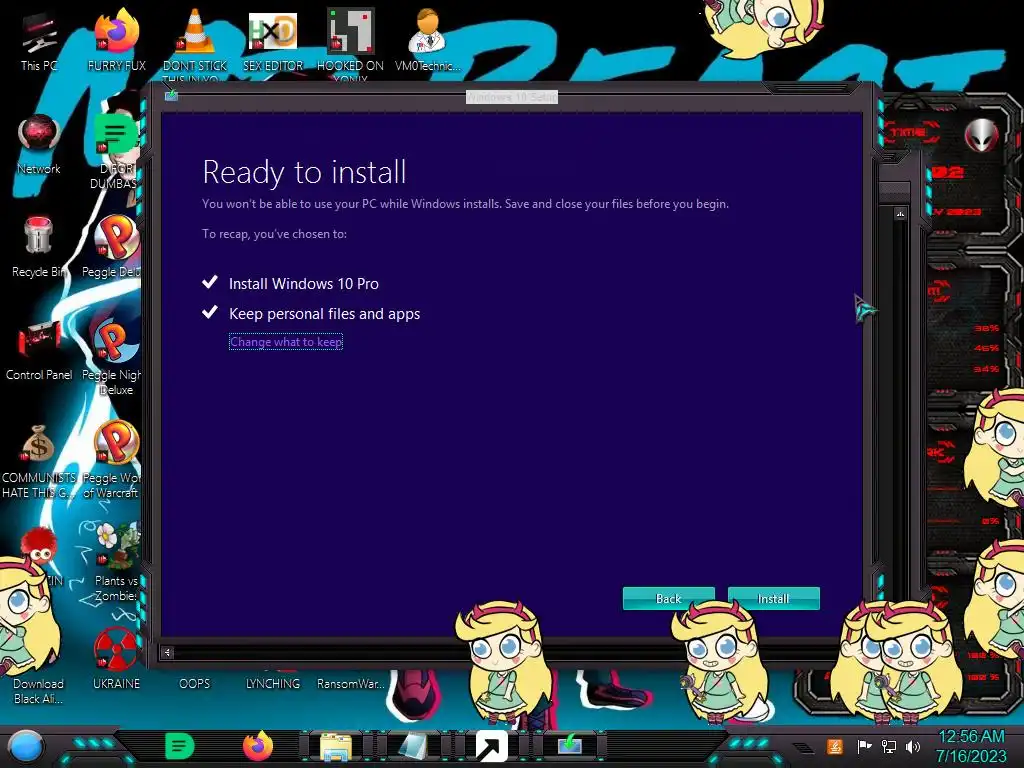Open the VM0Technic doctor desktop icon

[x=428, y=40]
